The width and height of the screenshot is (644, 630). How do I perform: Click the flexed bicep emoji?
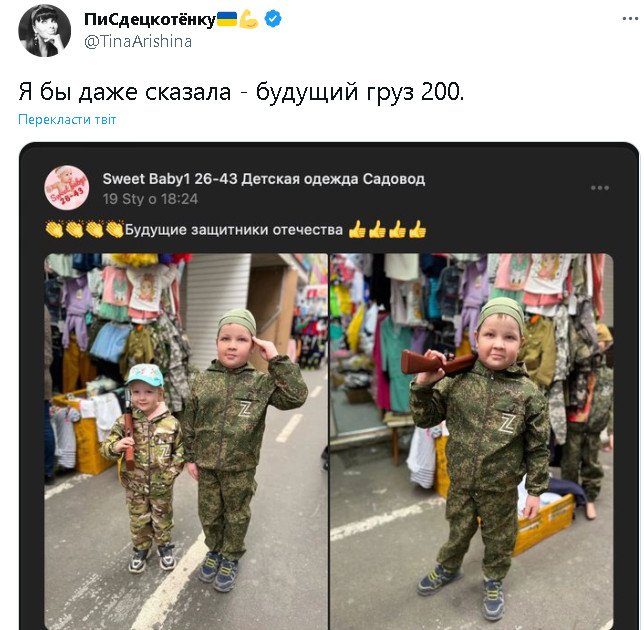248,19
